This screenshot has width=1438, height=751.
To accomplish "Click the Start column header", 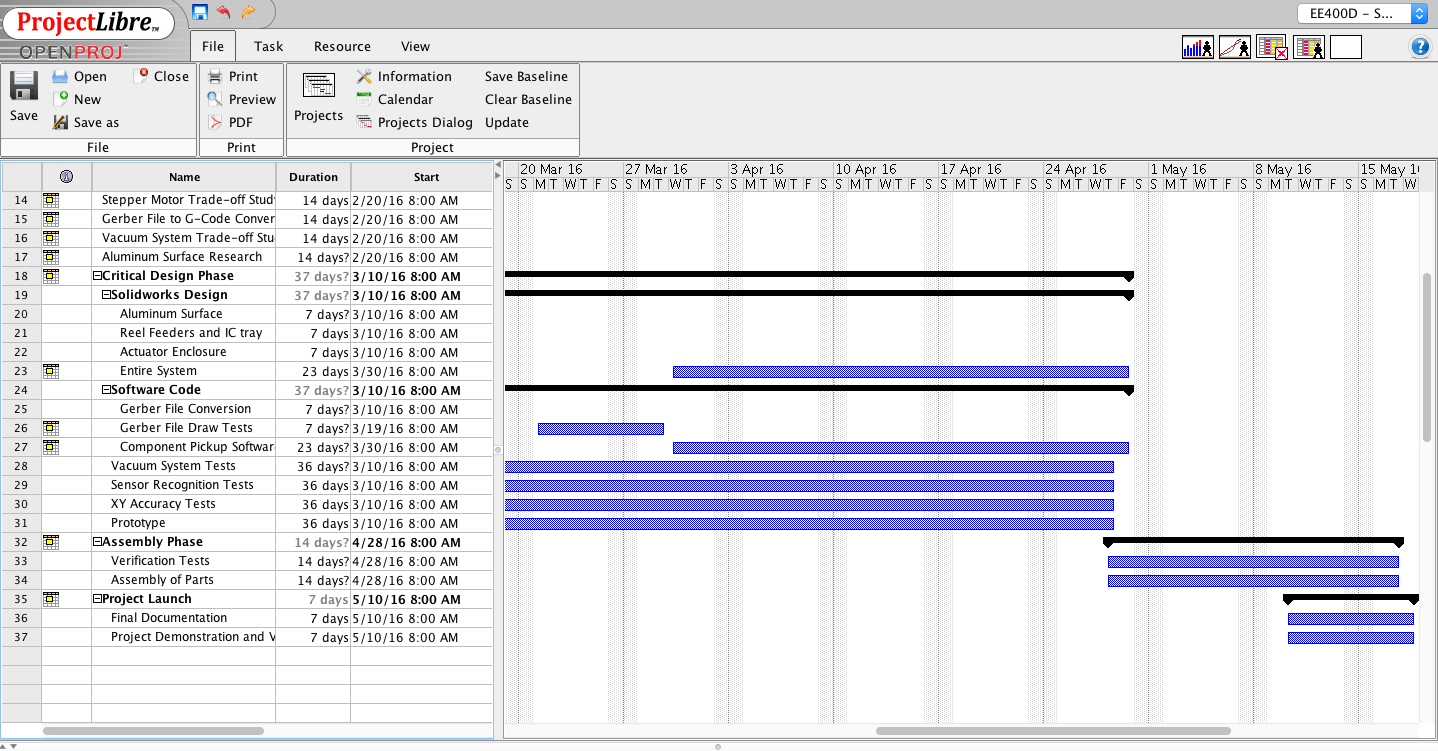I will pyautogui.click(x=426, y=177).
